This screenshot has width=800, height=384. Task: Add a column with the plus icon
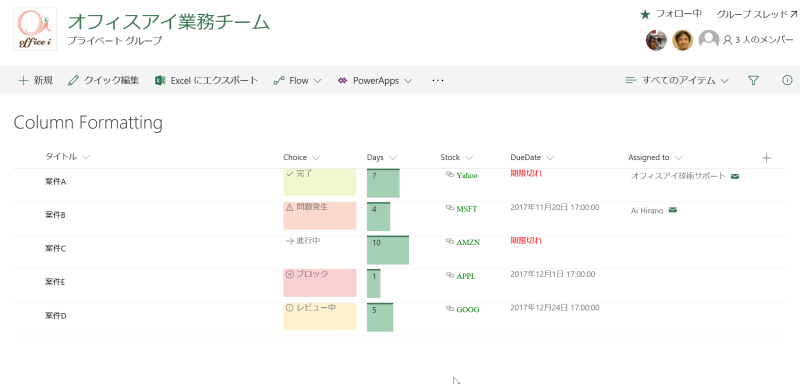(x=766, y=158)
